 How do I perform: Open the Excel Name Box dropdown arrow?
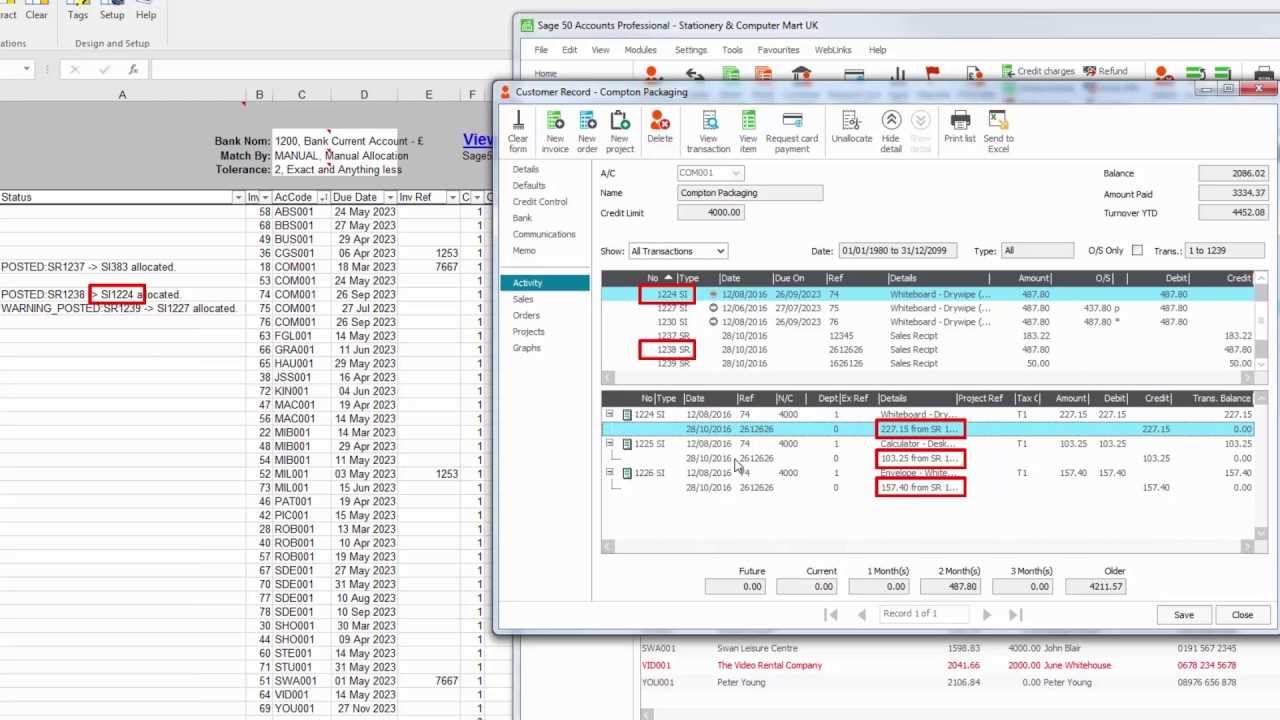(x=27, y=70)
